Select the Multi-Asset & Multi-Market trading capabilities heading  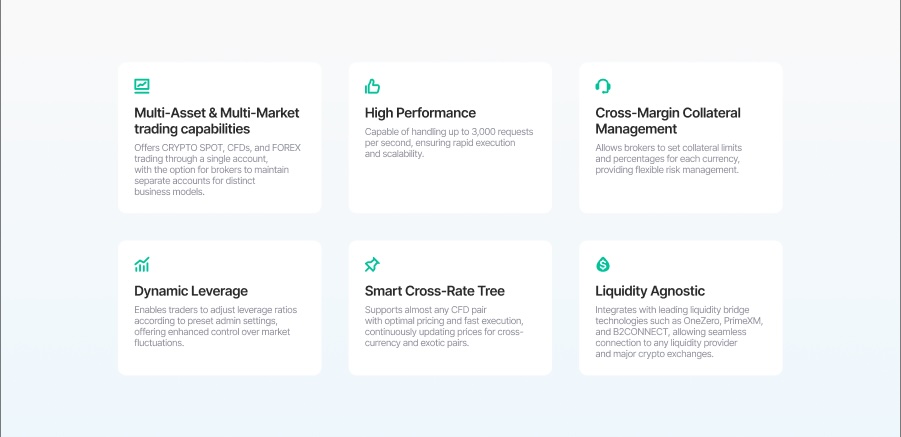(x=216, y=121)
